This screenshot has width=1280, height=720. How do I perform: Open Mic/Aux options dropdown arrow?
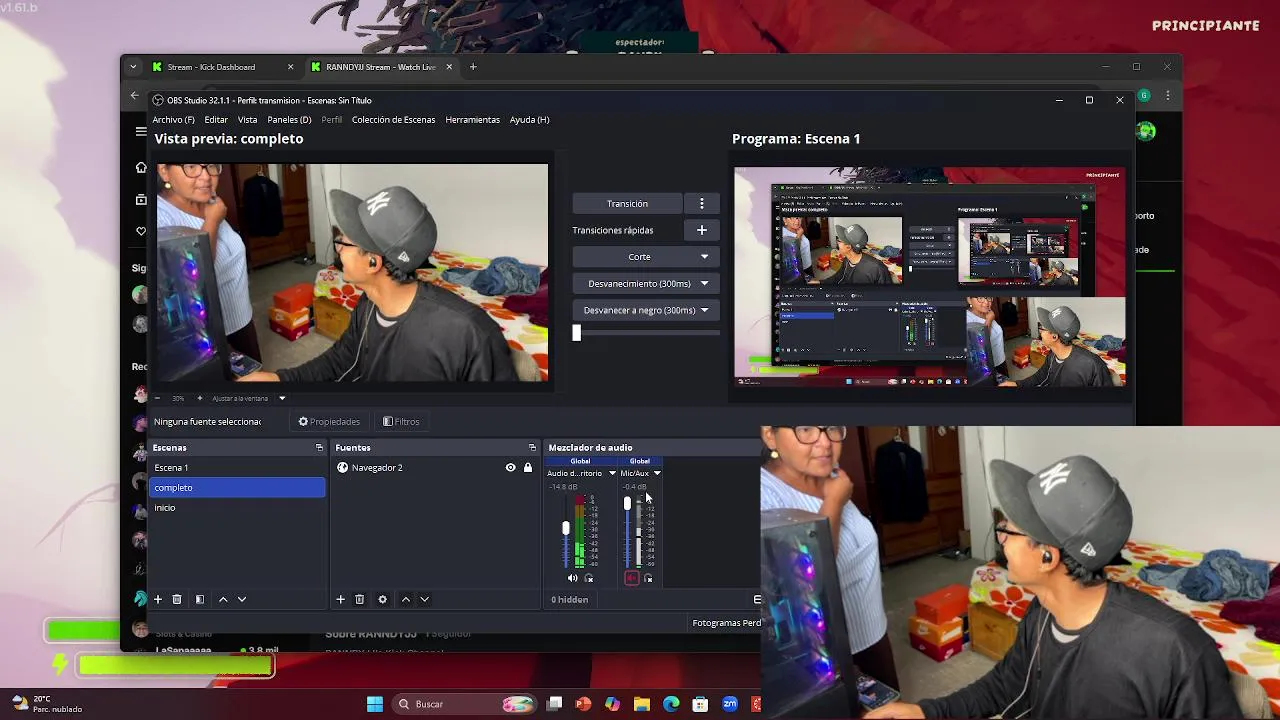click(x=657, y=473)
